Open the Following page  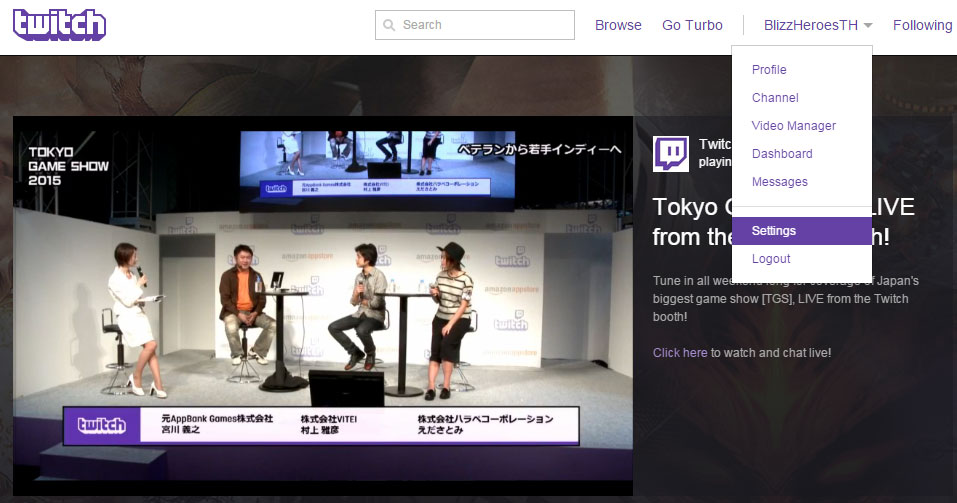coord(922,25)
